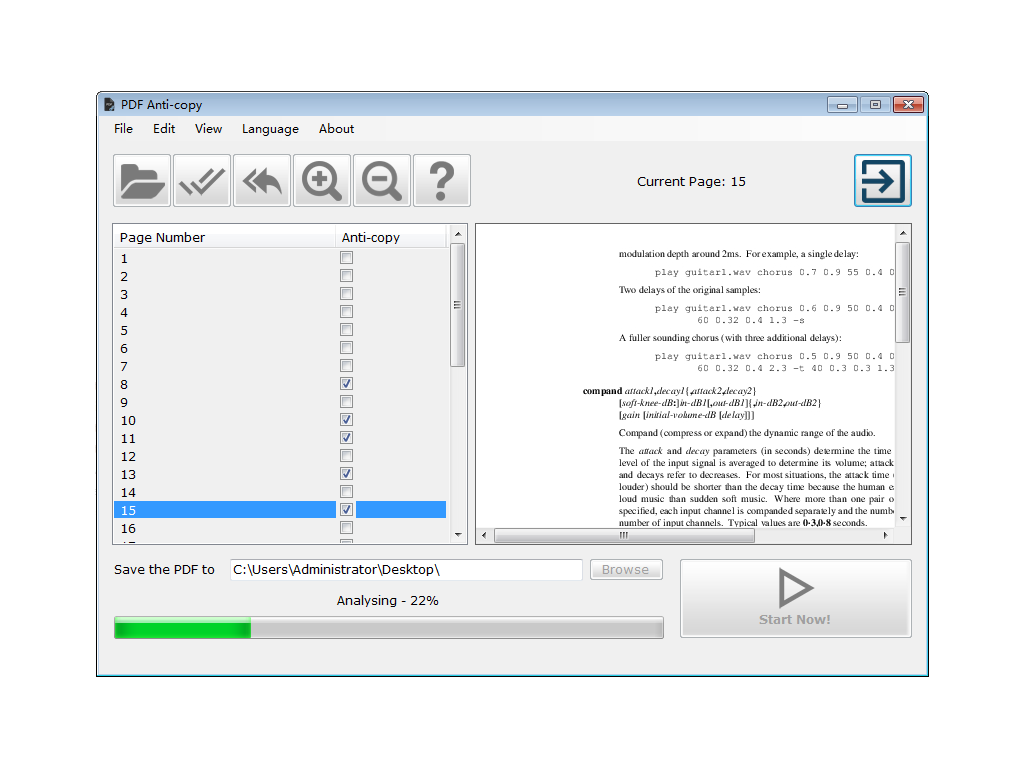Image resolution: width=1024 pixels, height=768 pixels.
Task: Open the Language menu
Action: tap(270, 129)
